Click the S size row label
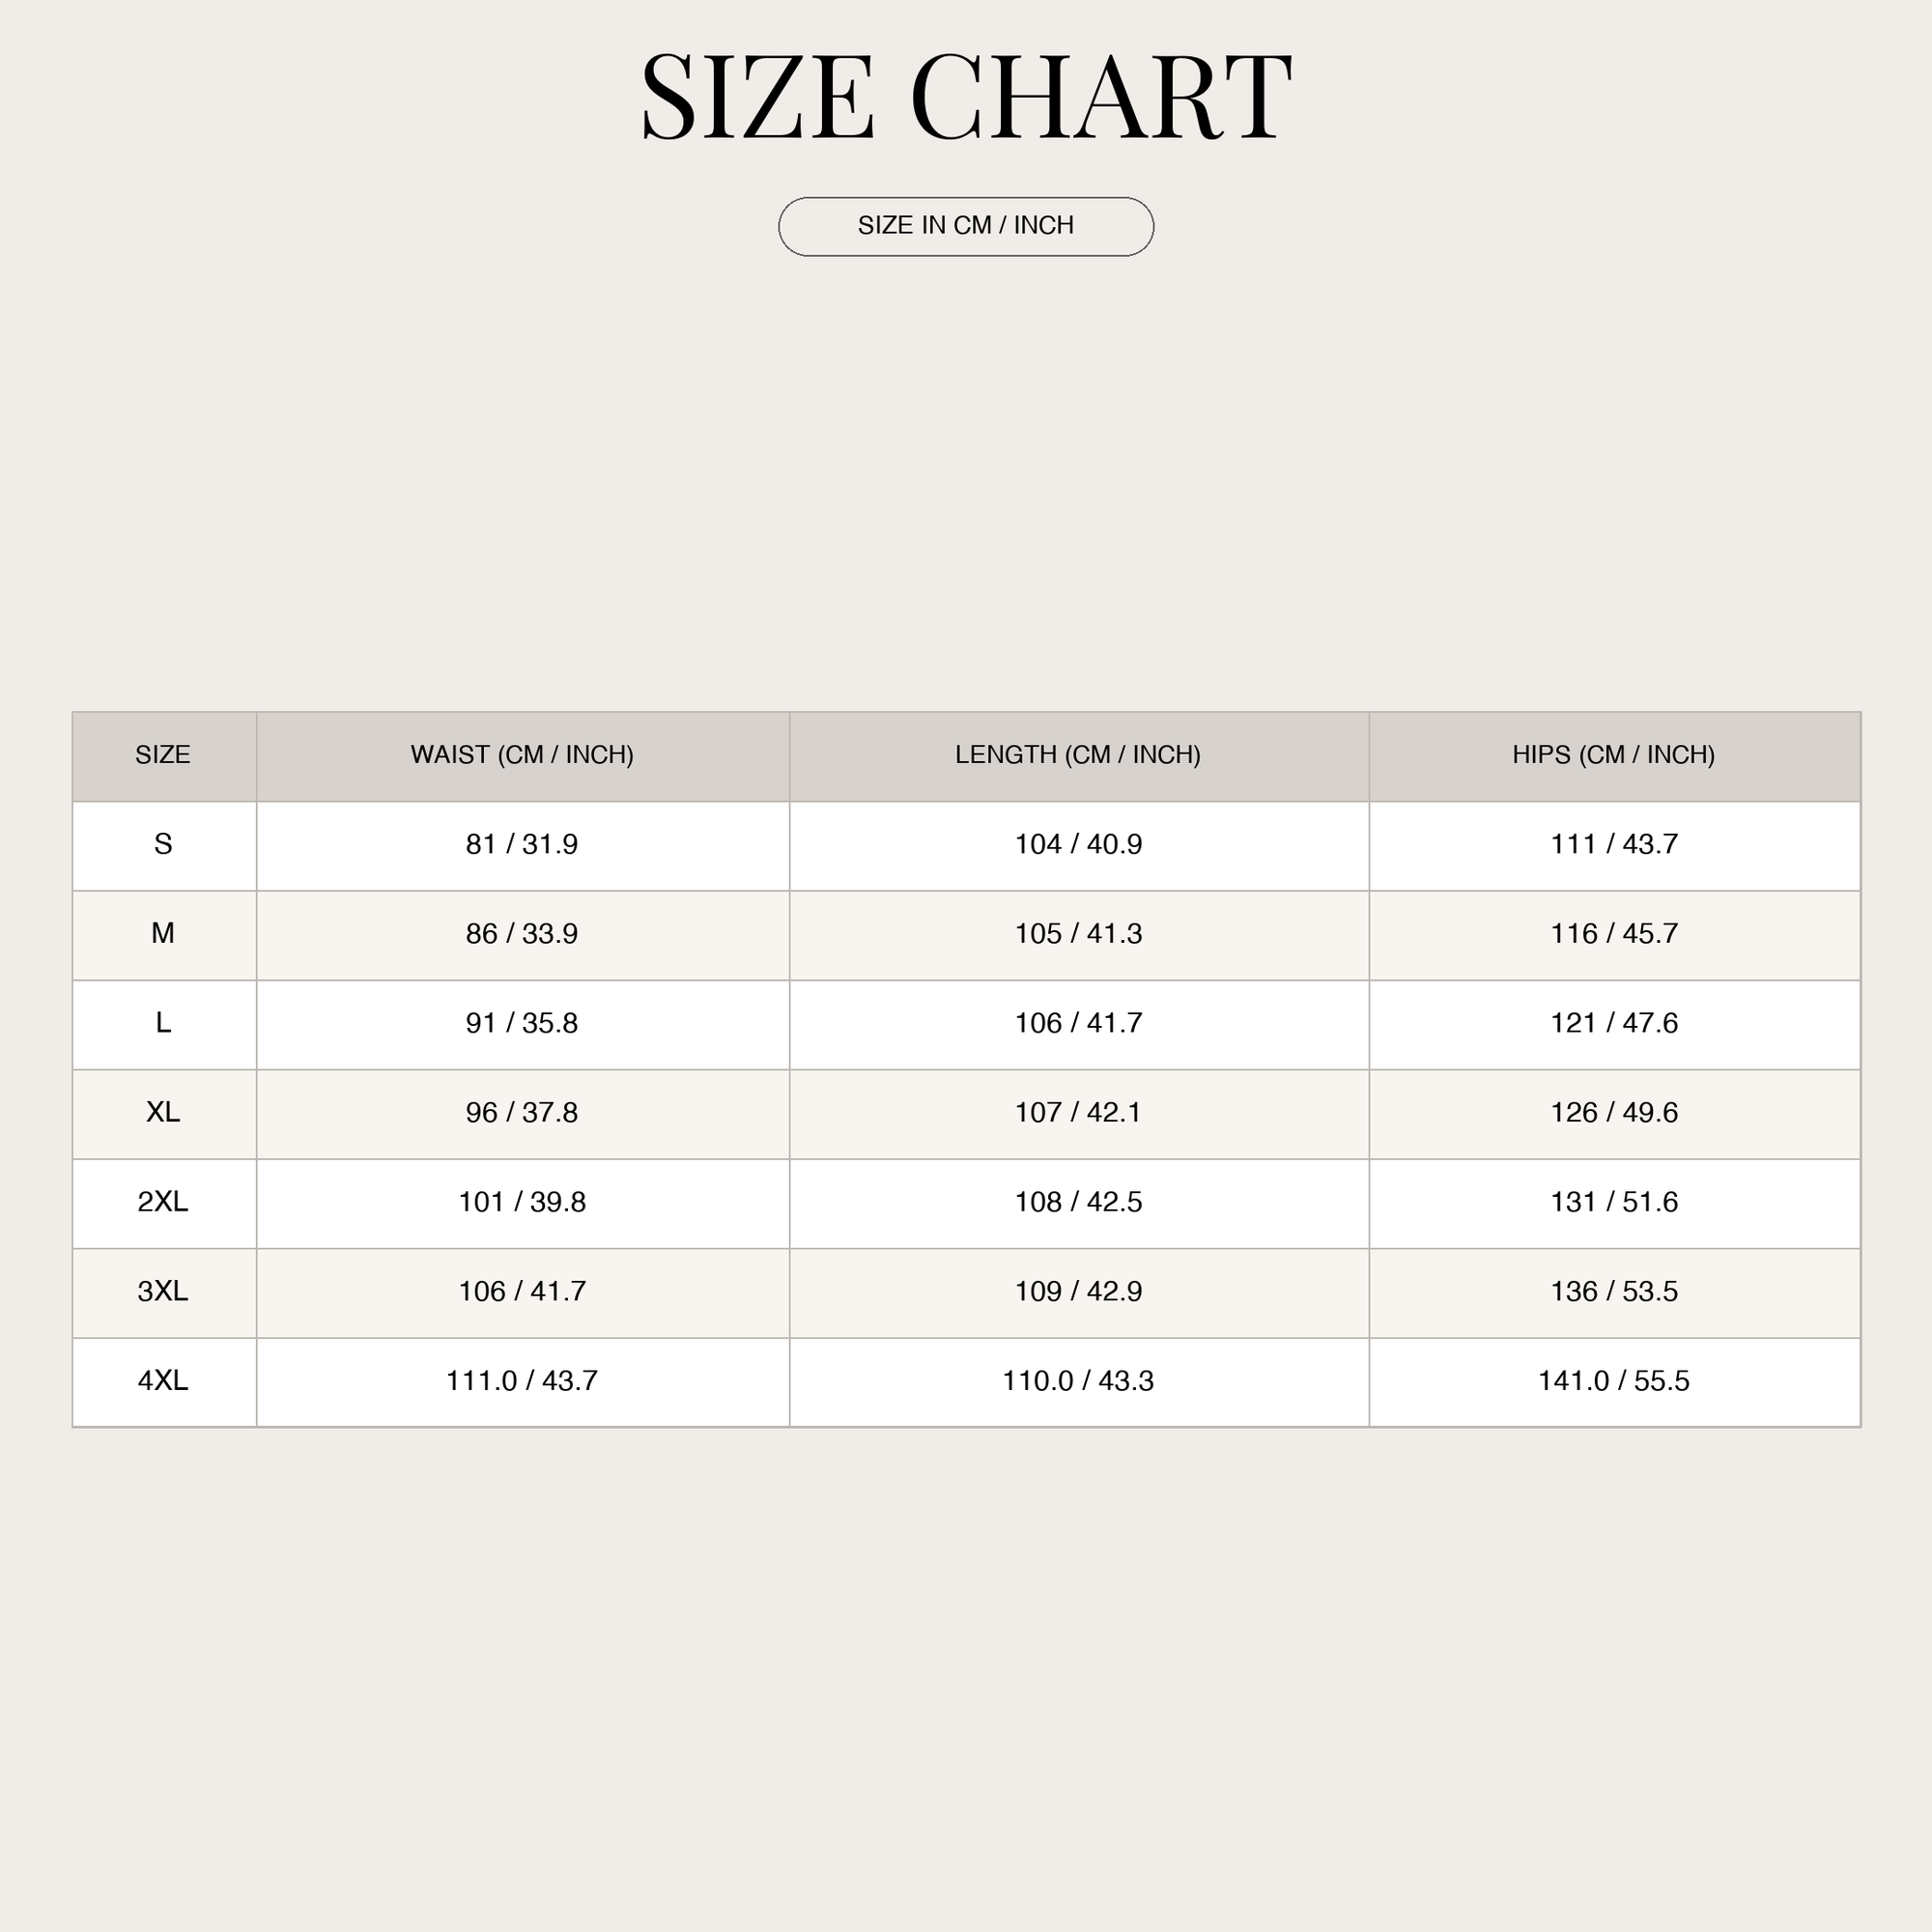Screen dimensions: 1932x1932 (163, 845)
